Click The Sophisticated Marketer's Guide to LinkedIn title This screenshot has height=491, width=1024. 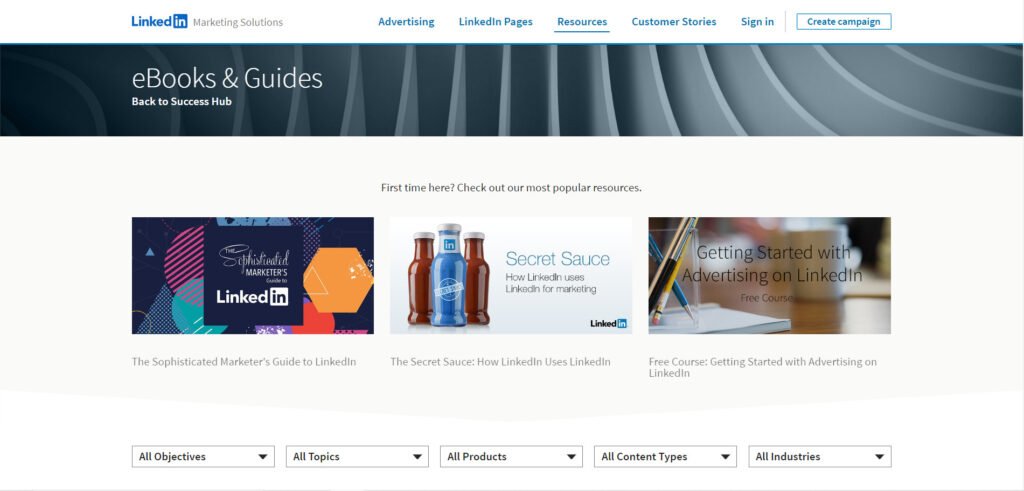click(x=244, y=362)
